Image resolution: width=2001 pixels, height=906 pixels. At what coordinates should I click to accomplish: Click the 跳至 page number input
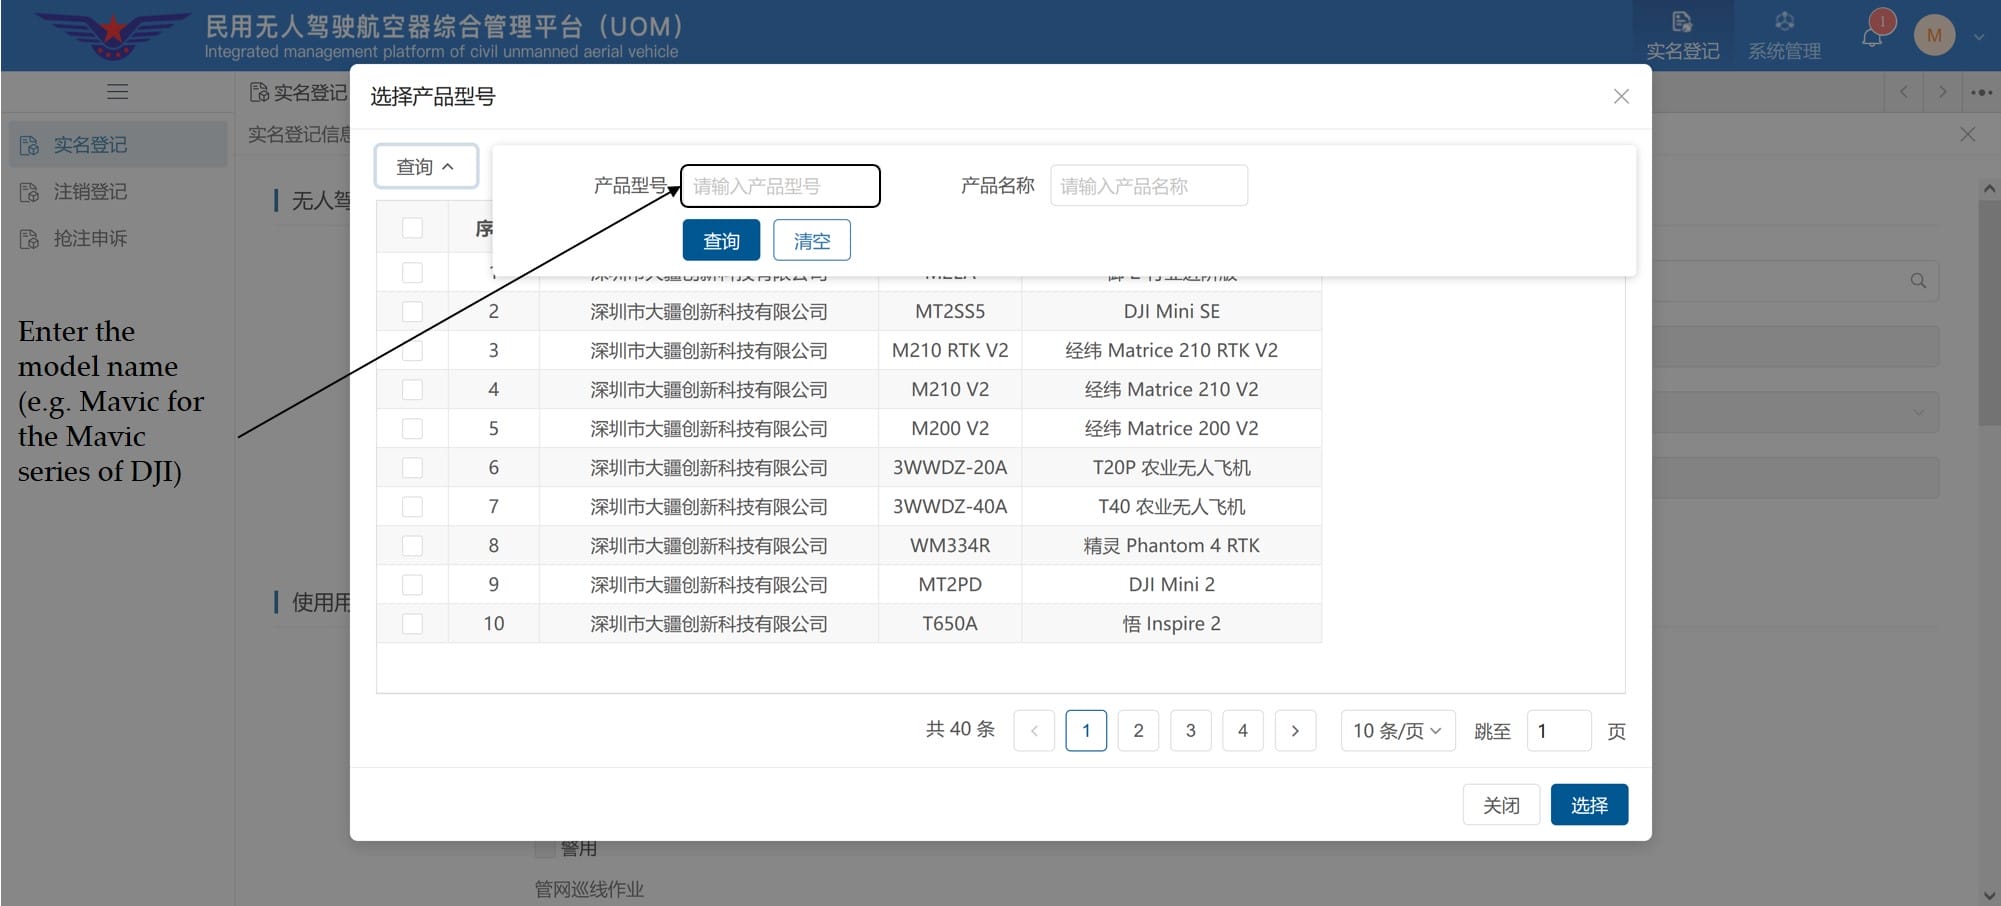point(1559,731)
